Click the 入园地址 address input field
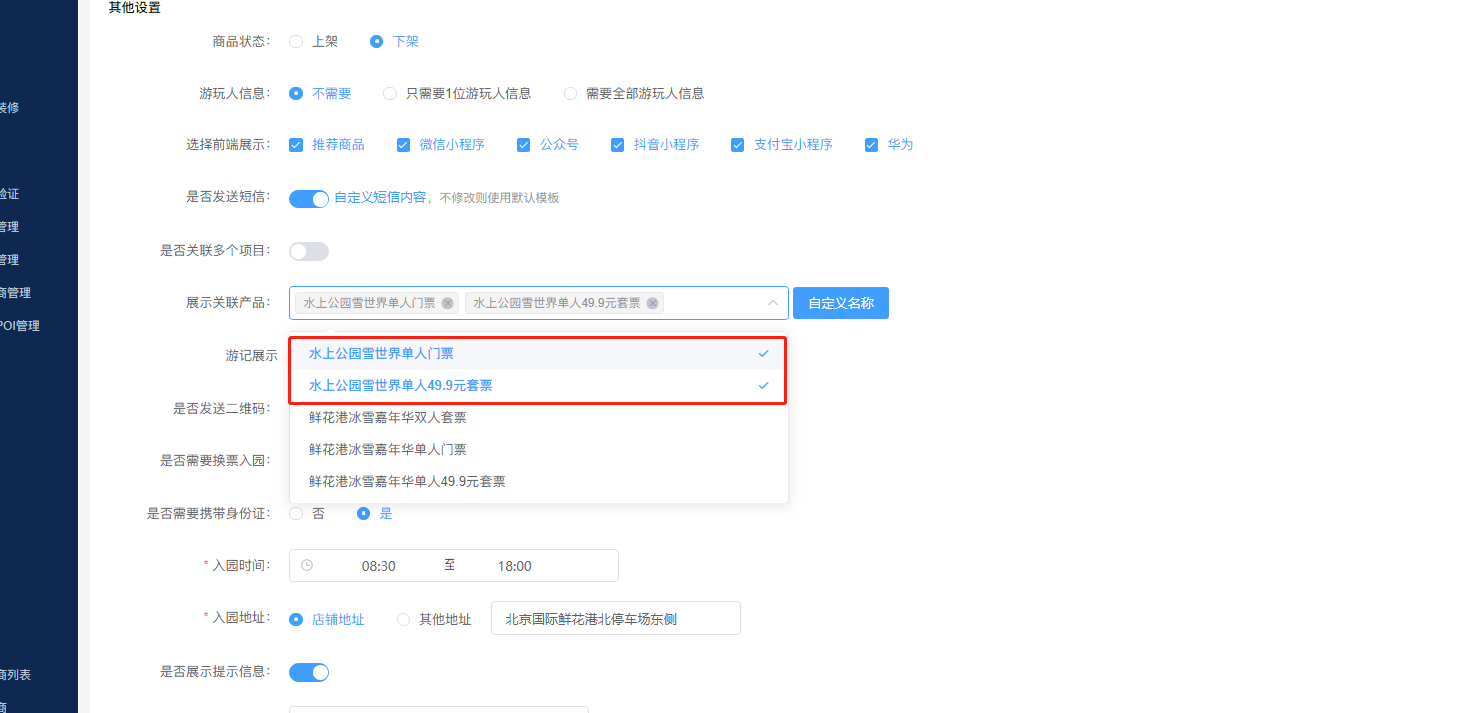The image size is (1482, 713). click(614, 618)
